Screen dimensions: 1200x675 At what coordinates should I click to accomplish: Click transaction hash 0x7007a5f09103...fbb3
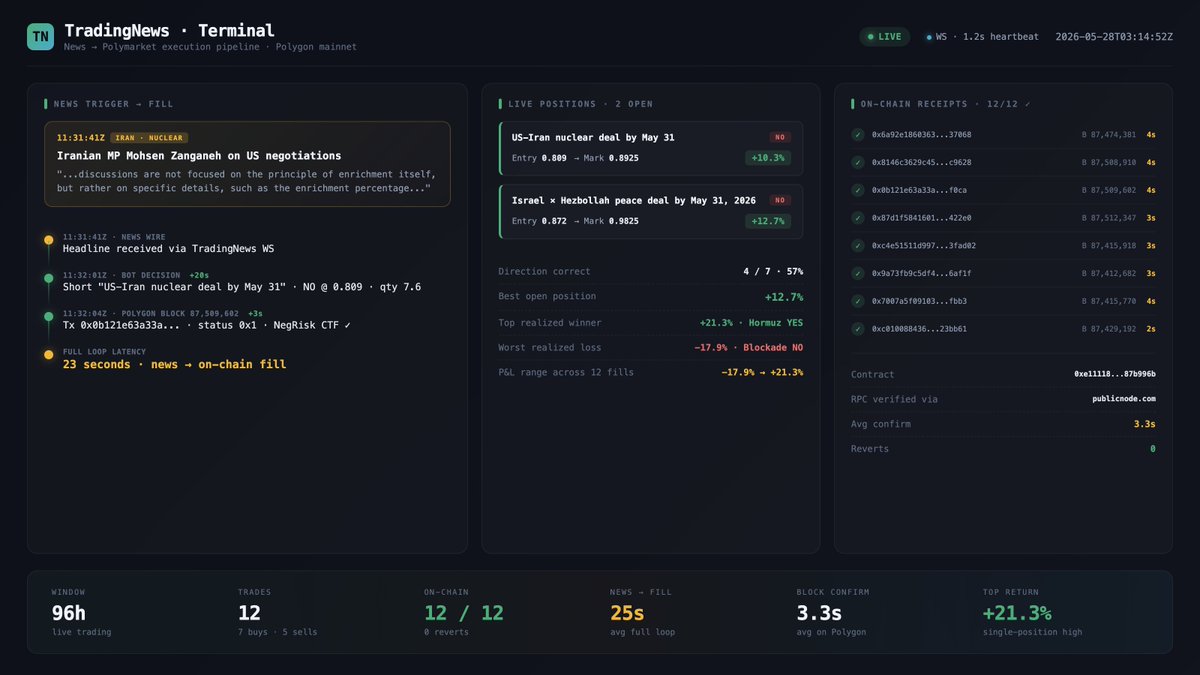pos(919,301)
